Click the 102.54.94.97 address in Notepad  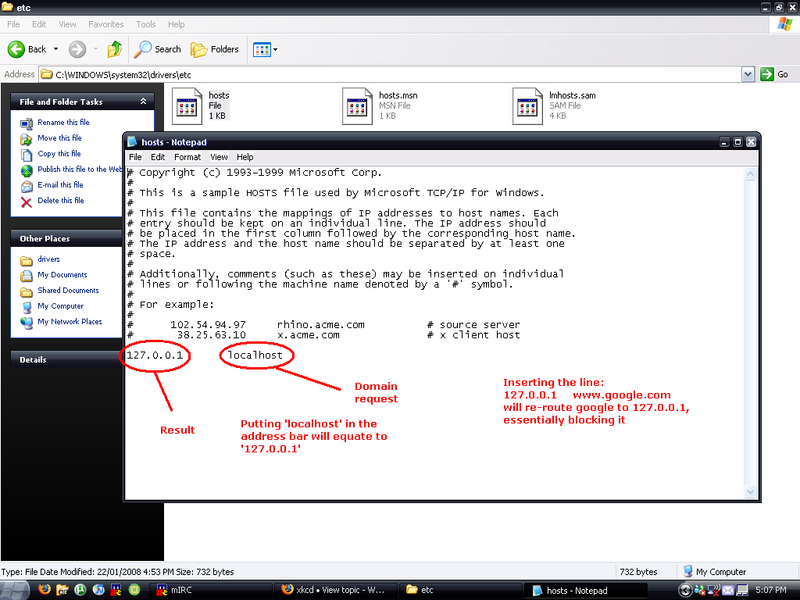pyautogui.click(x=208, y=325)
